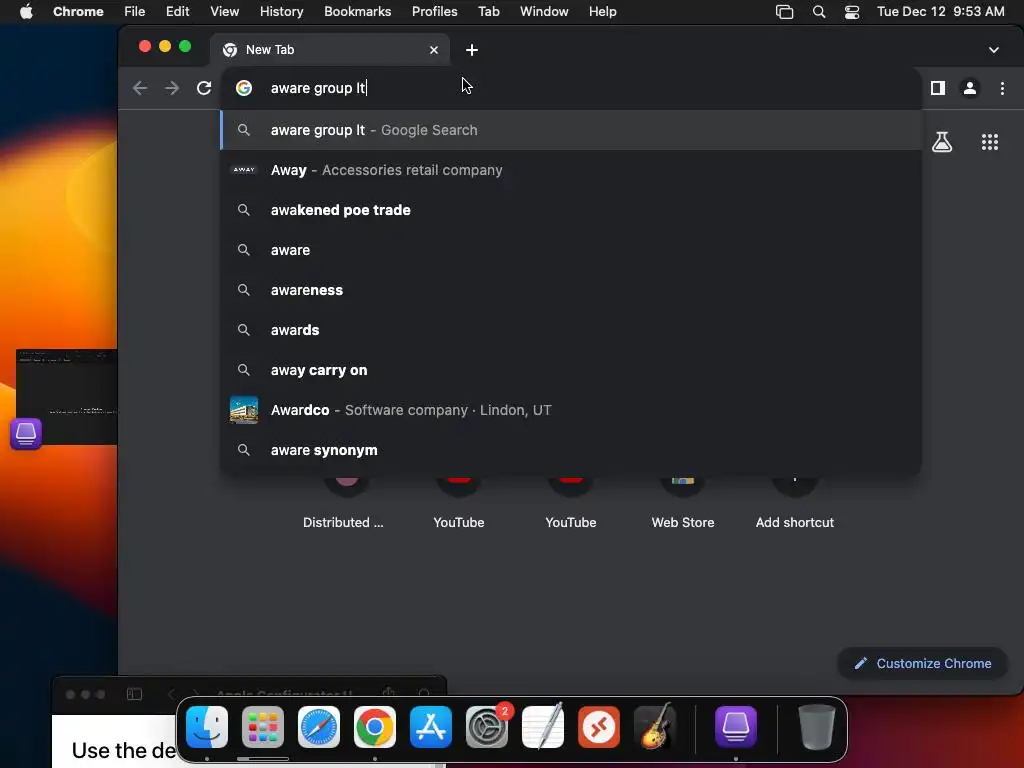Open the 'Distributed ...' shortcut
Screen dimensions: 1024x768
click(x=344, y=503)
